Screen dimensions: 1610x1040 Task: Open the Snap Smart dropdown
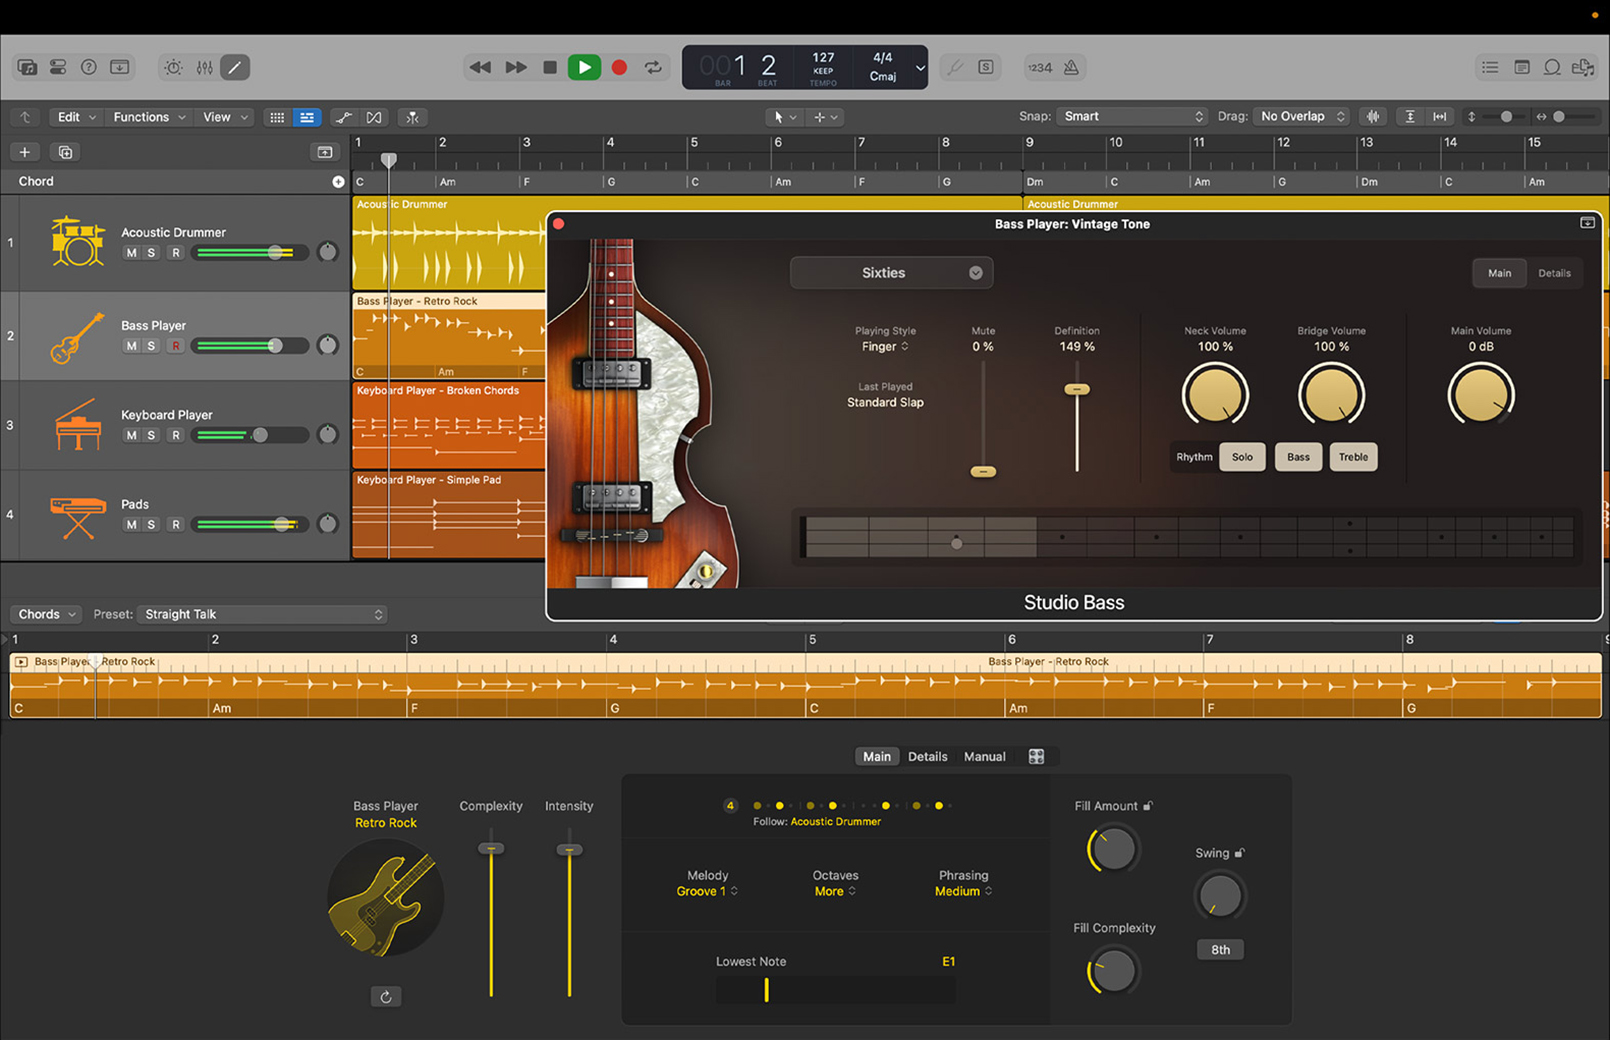[1130, 116]
